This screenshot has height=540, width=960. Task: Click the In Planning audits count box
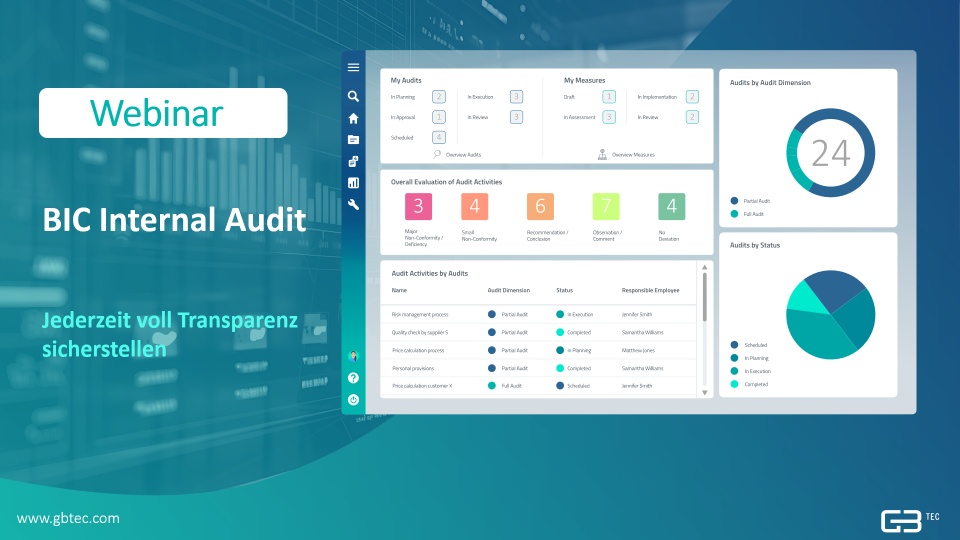(x=438, y=97)
